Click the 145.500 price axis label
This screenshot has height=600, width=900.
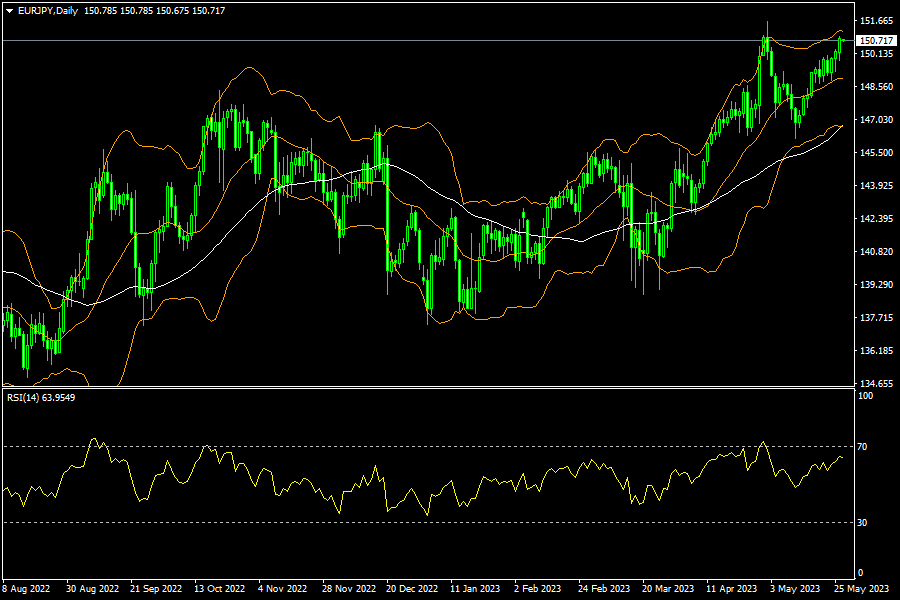pyautogui.click(x=876, y=153)
